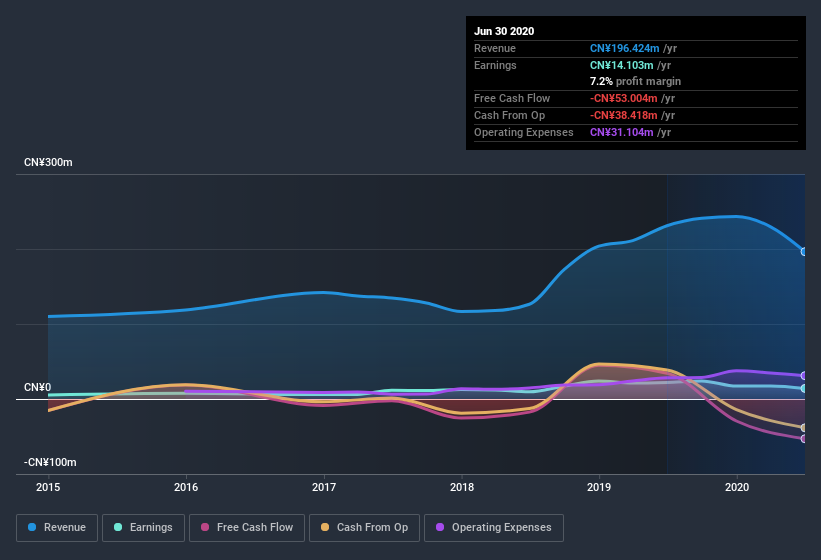821x560 pixels.
Task: Toggle the Revenue legend series
Action: [x=57, y=528]
